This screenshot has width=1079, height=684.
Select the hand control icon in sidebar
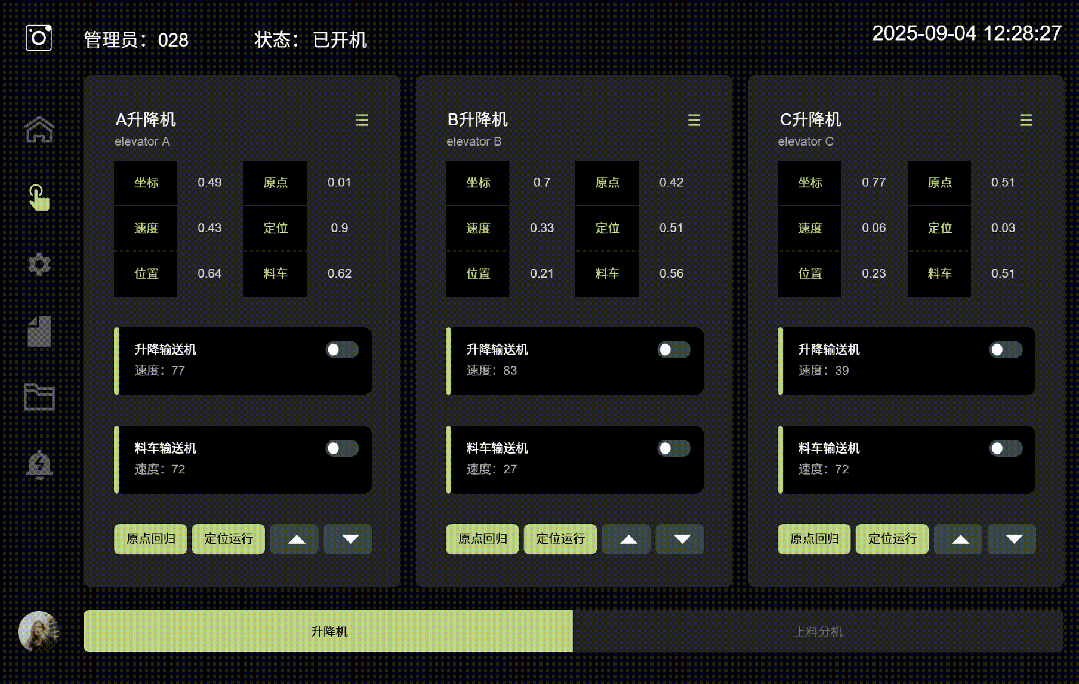(38, 196)
